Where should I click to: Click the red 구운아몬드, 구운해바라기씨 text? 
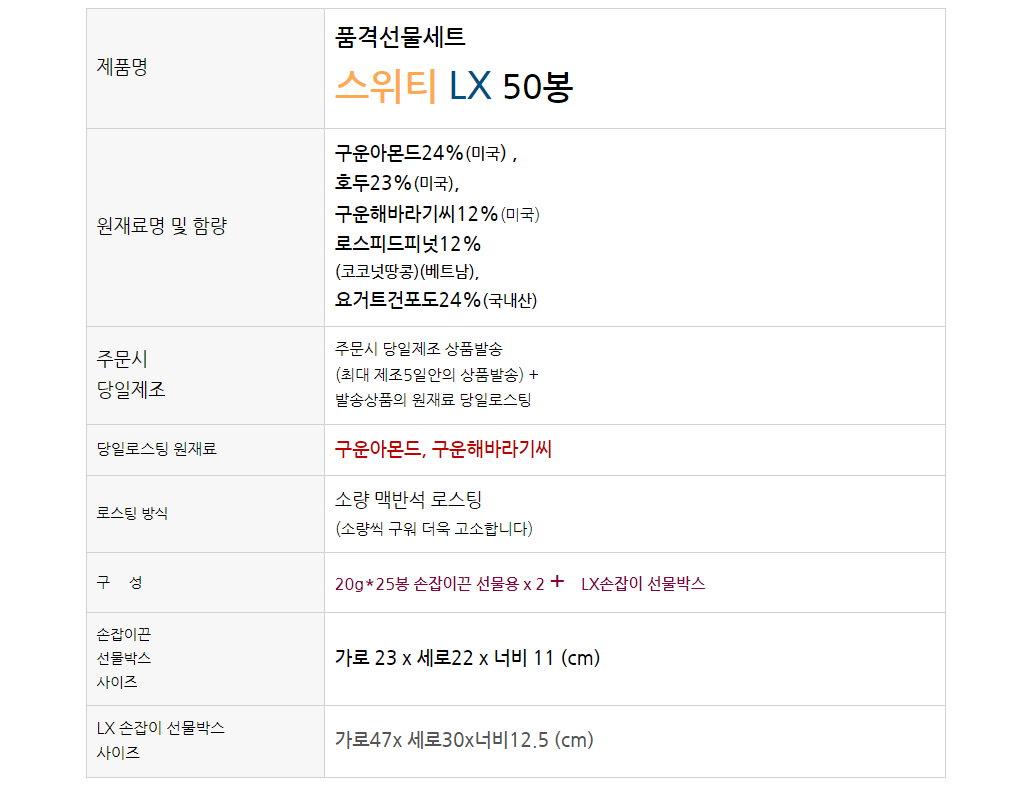click(x=443, y=449)
